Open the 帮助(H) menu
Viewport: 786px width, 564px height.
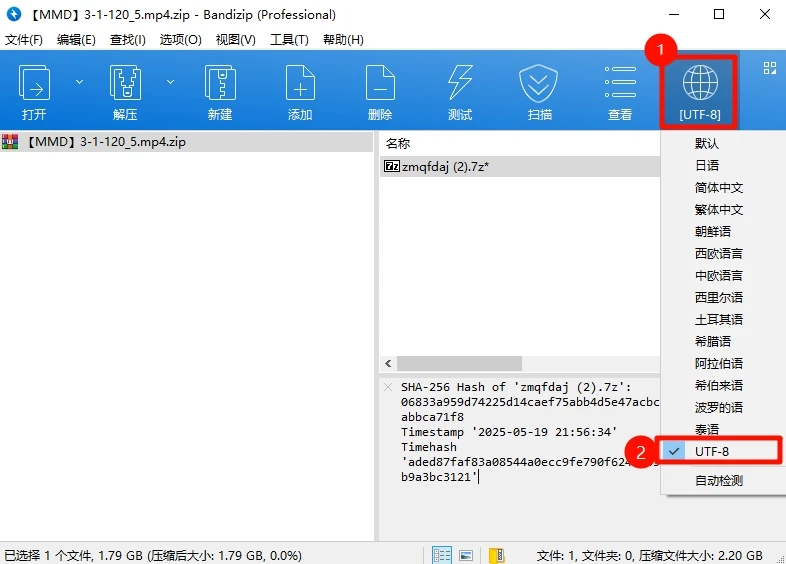343,40
